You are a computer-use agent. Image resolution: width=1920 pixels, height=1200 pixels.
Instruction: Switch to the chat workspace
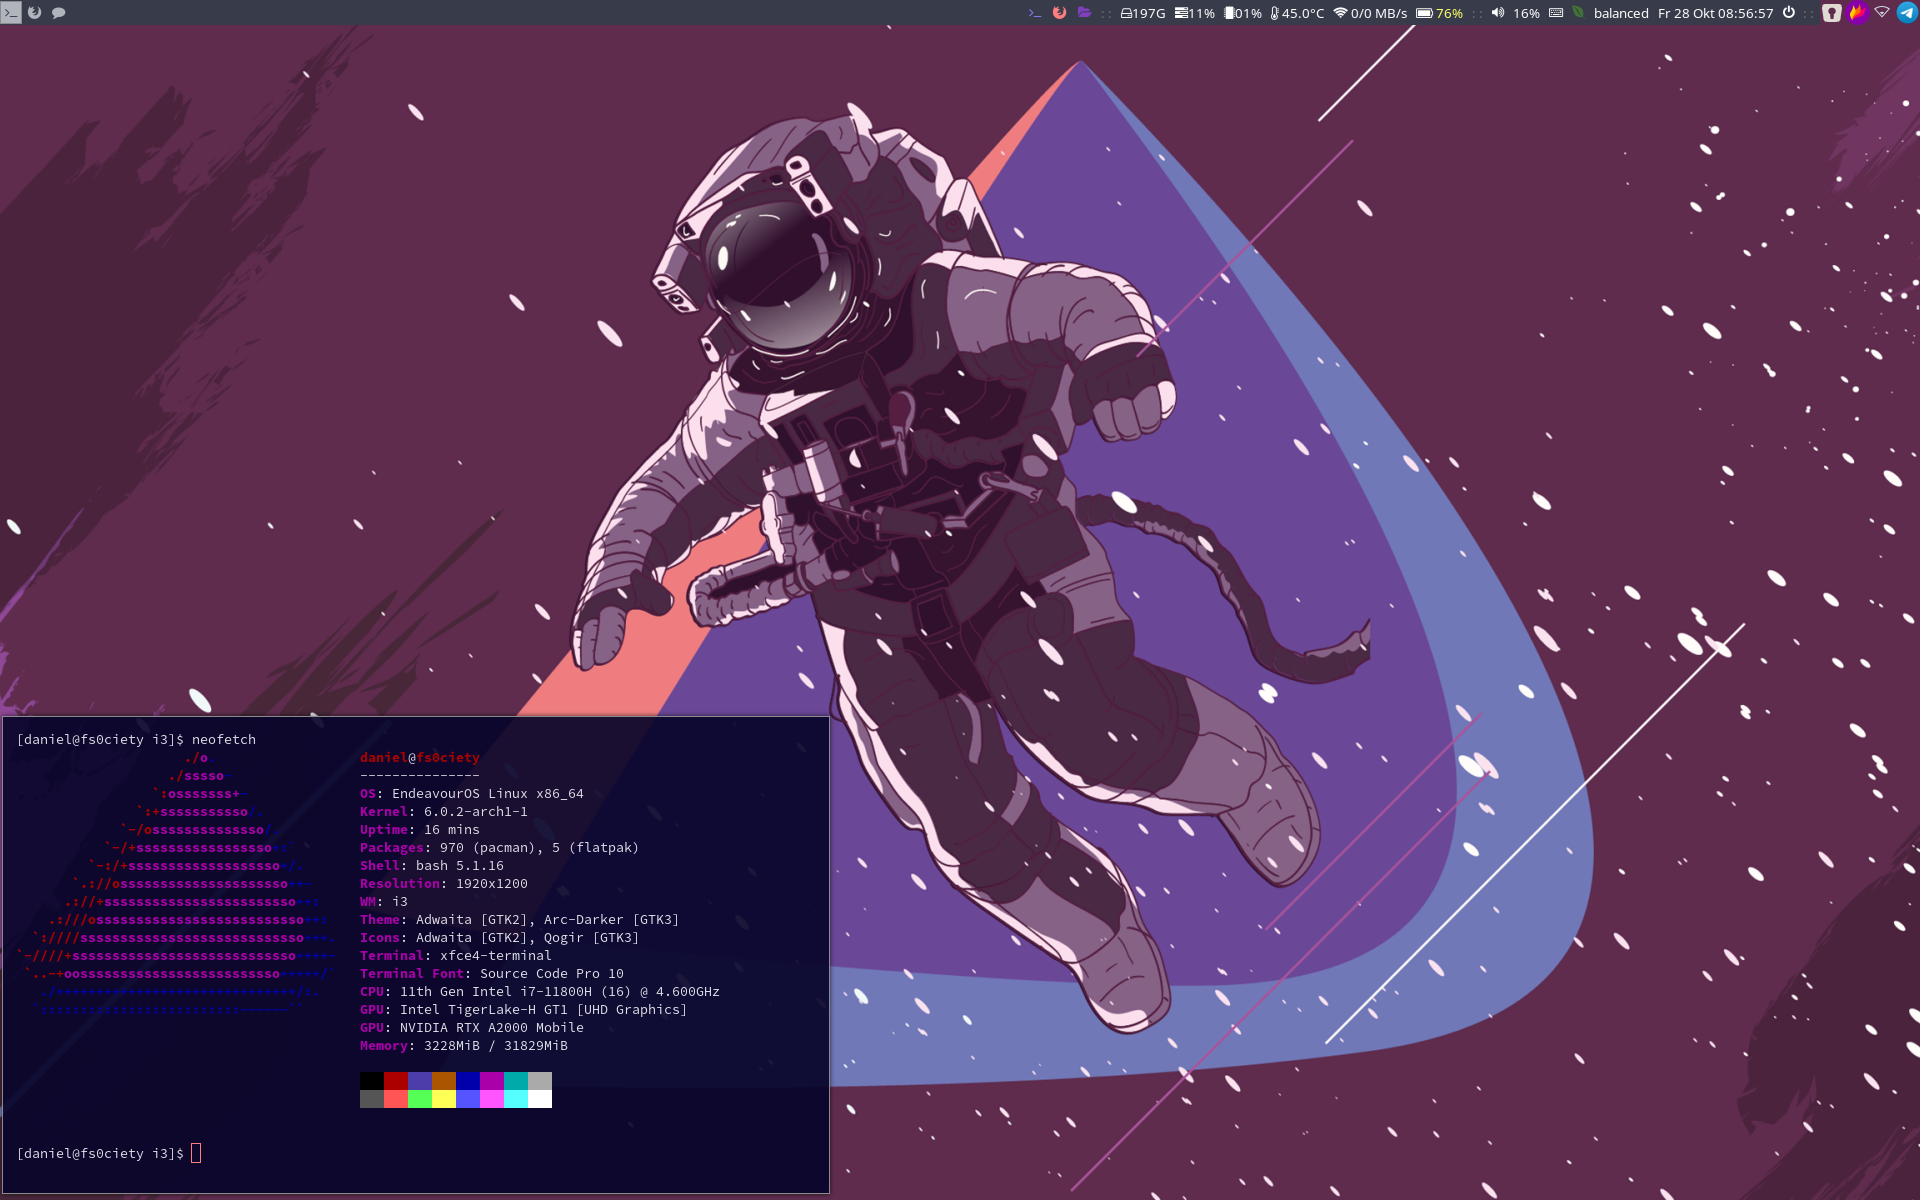59,13
